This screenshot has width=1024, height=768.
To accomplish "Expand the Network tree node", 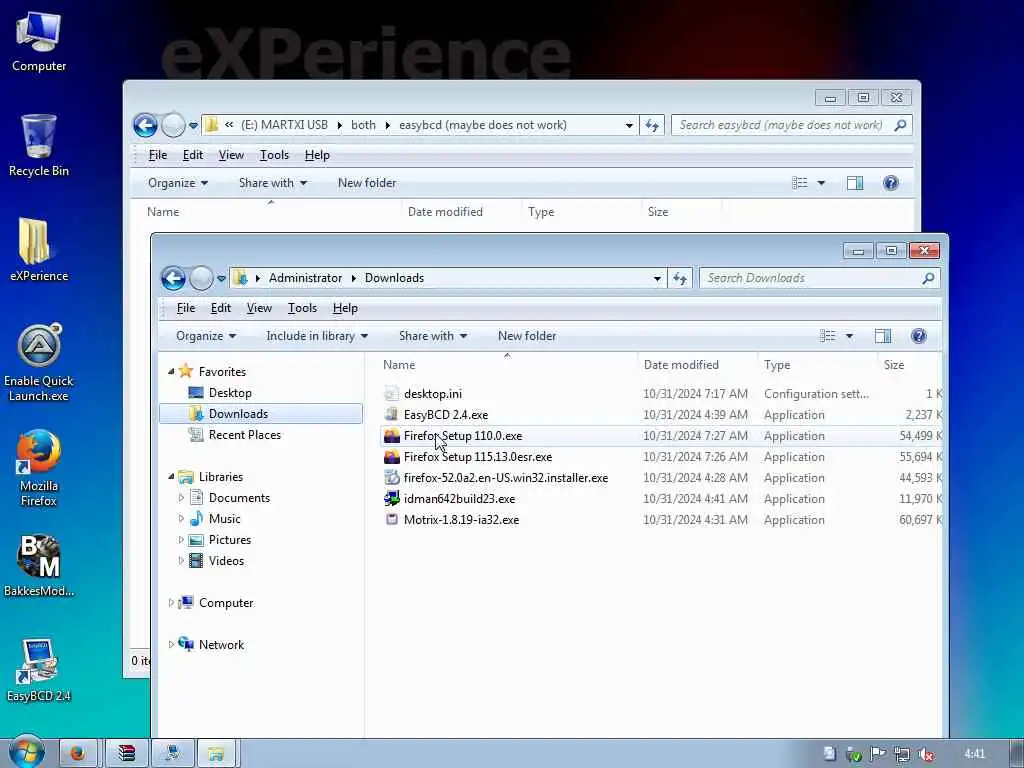I will click(171, 644).
